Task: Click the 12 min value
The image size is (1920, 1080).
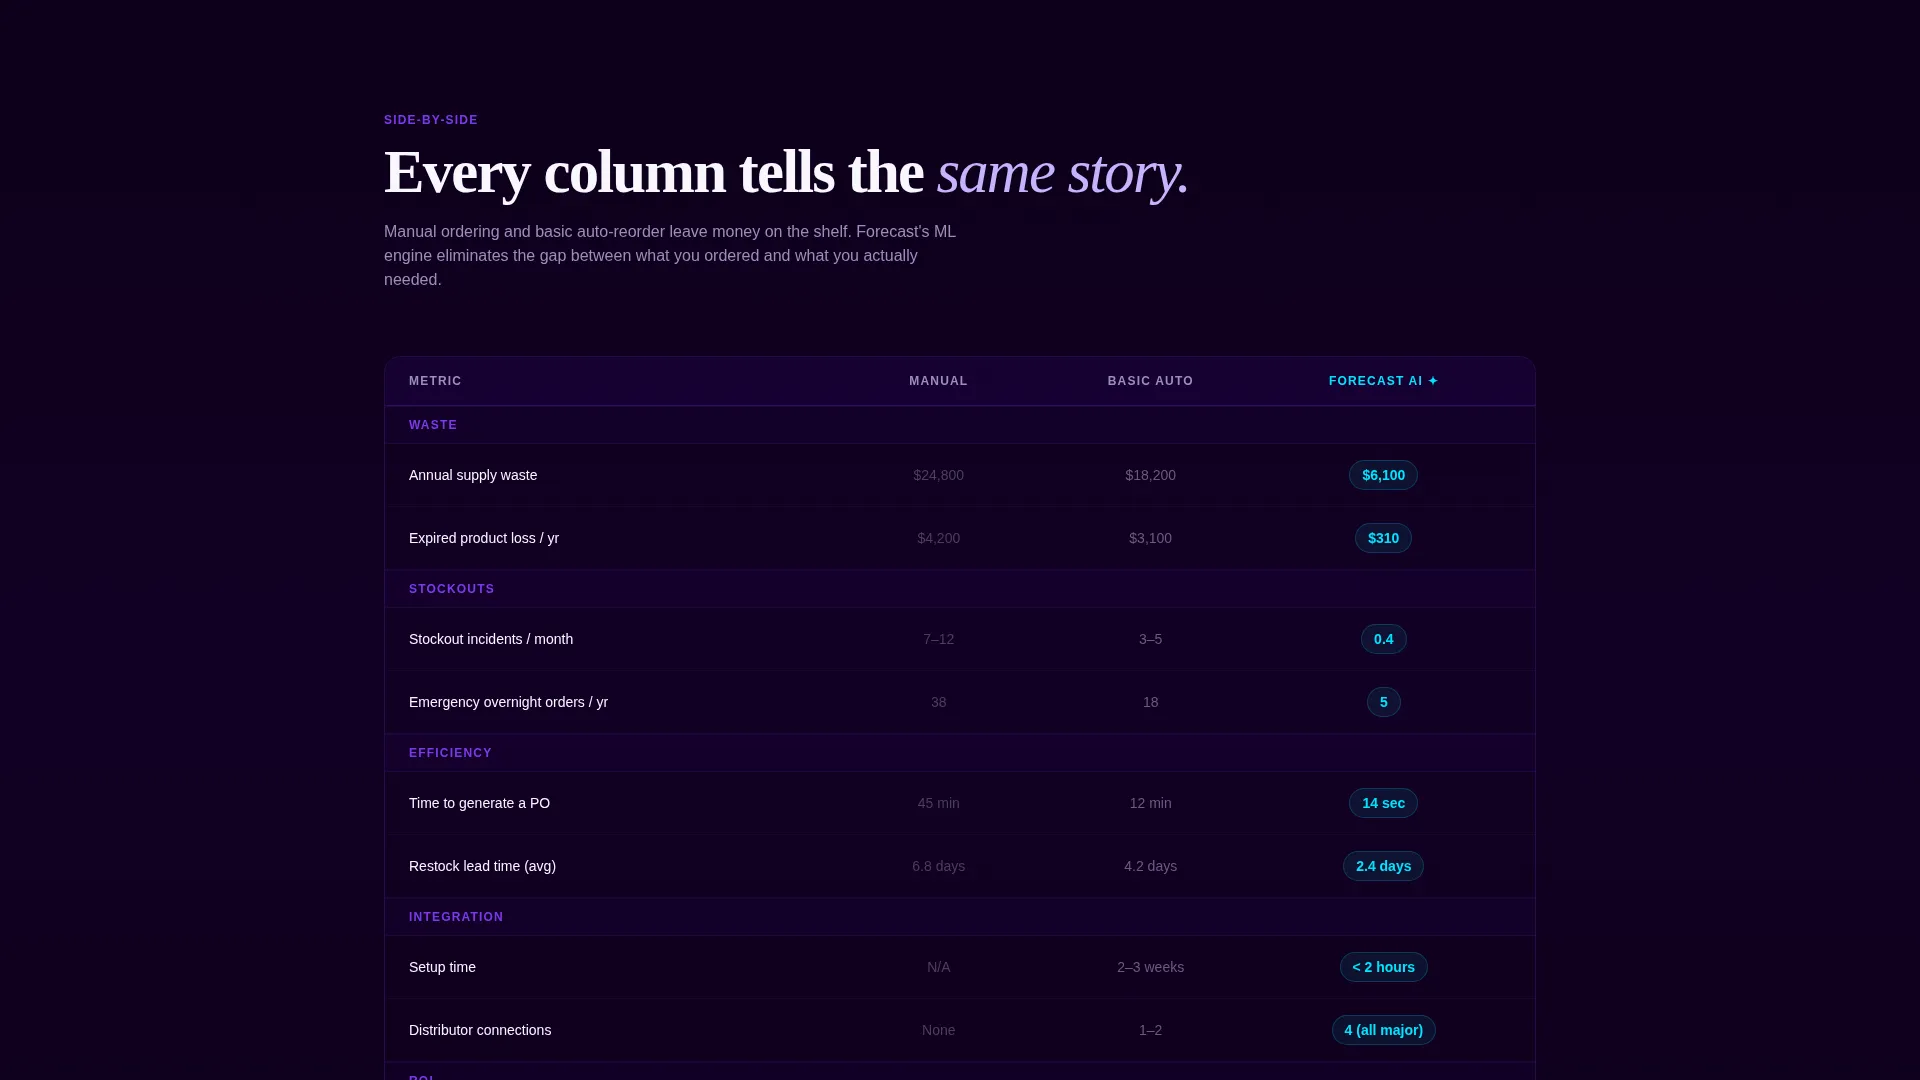Action: 1150,803
